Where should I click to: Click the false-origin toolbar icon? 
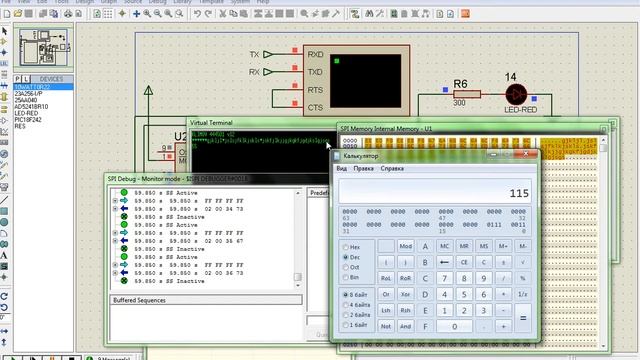pyautogui.click(x=122, y=14)
